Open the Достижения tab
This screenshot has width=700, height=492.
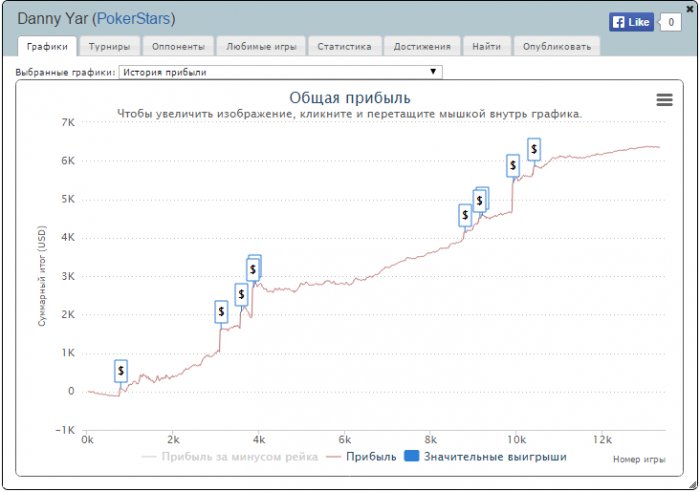coord(422,46)
